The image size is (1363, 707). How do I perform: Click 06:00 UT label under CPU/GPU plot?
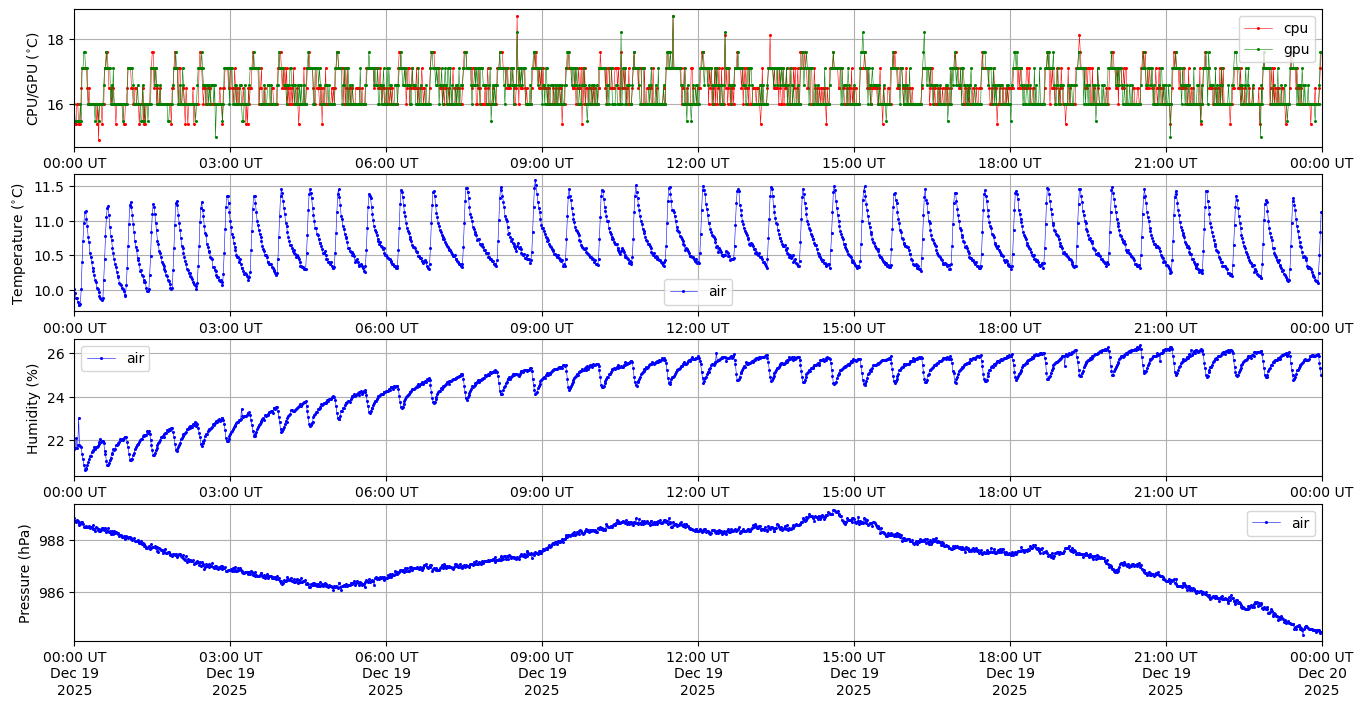pos(386,162)
